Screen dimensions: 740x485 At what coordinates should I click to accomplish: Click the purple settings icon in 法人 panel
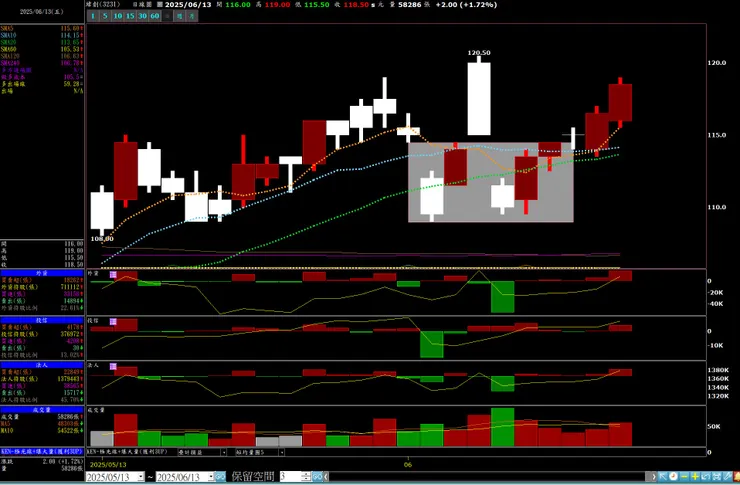pos(113,366)
